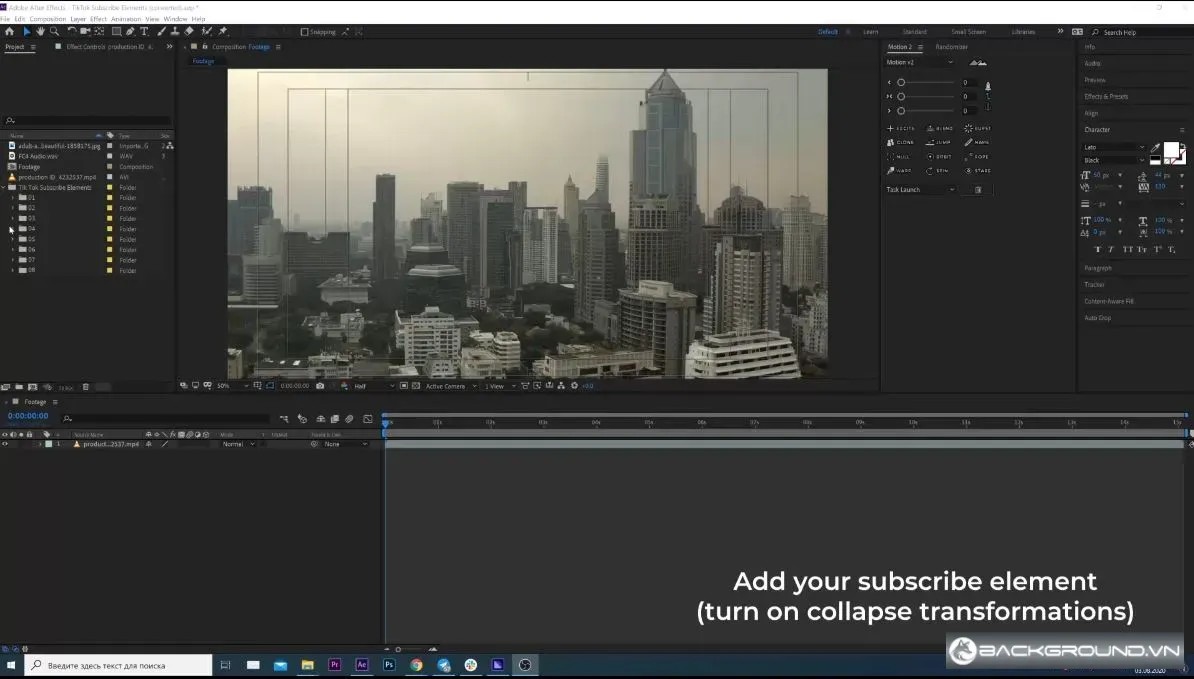
Task: Open the Half resolution dropdown
Action: [375, 386]
